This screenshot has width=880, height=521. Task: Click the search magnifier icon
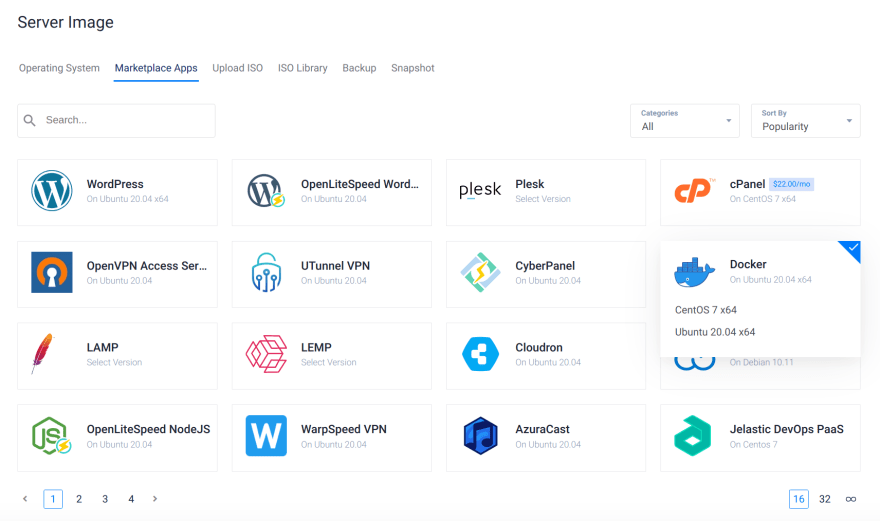30,120
